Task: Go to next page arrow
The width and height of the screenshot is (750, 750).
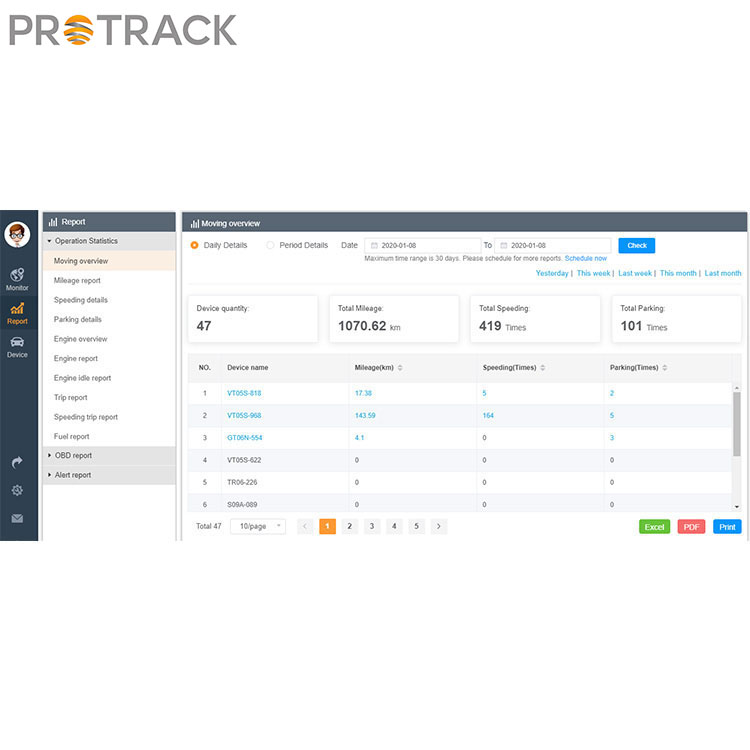Action: coord(439,526)
